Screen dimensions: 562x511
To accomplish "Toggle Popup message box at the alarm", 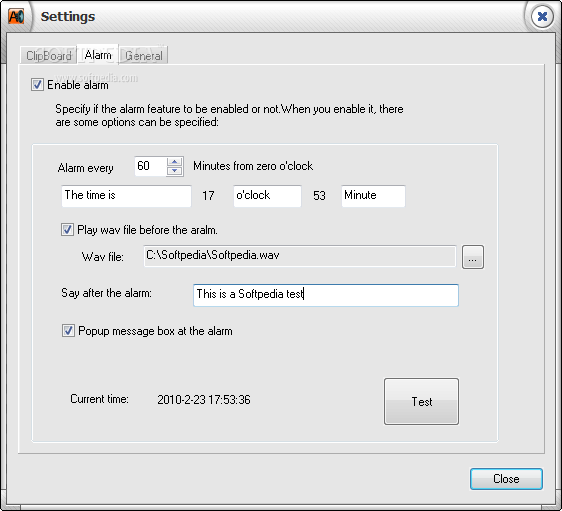I will pyautogui.click(x=68, y=330).
